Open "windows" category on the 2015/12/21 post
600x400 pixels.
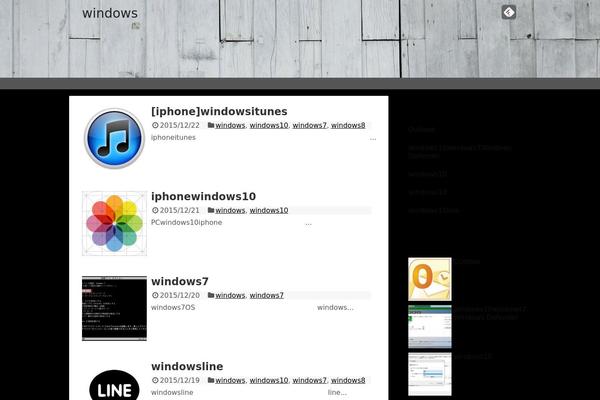(x=230, y=210)
